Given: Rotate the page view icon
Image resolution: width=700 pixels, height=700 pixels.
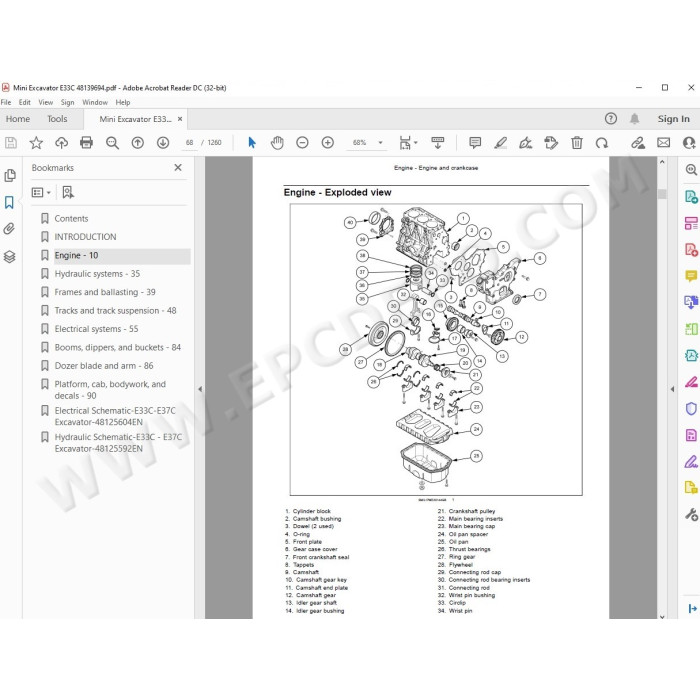Looking at the screenshot, I should 602,143.
